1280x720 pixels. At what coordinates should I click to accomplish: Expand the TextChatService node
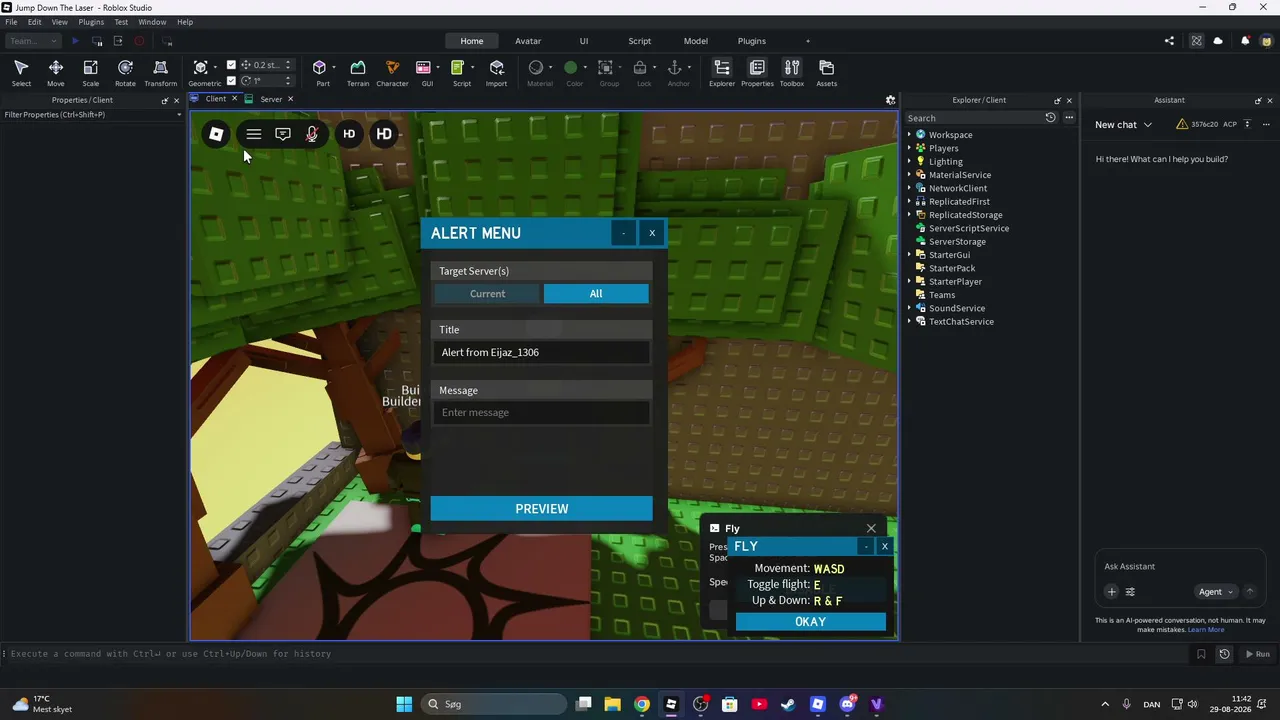pos(909,322)
